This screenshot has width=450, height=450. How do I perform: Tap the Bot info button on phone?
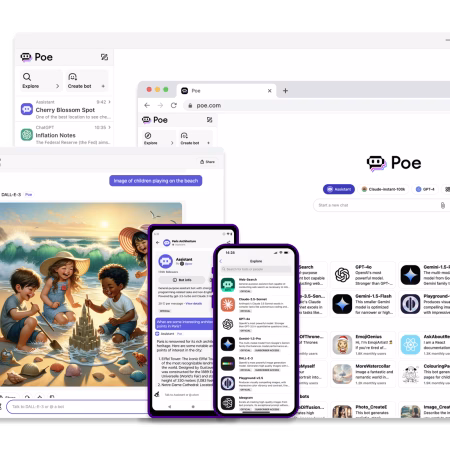(182, 280)
